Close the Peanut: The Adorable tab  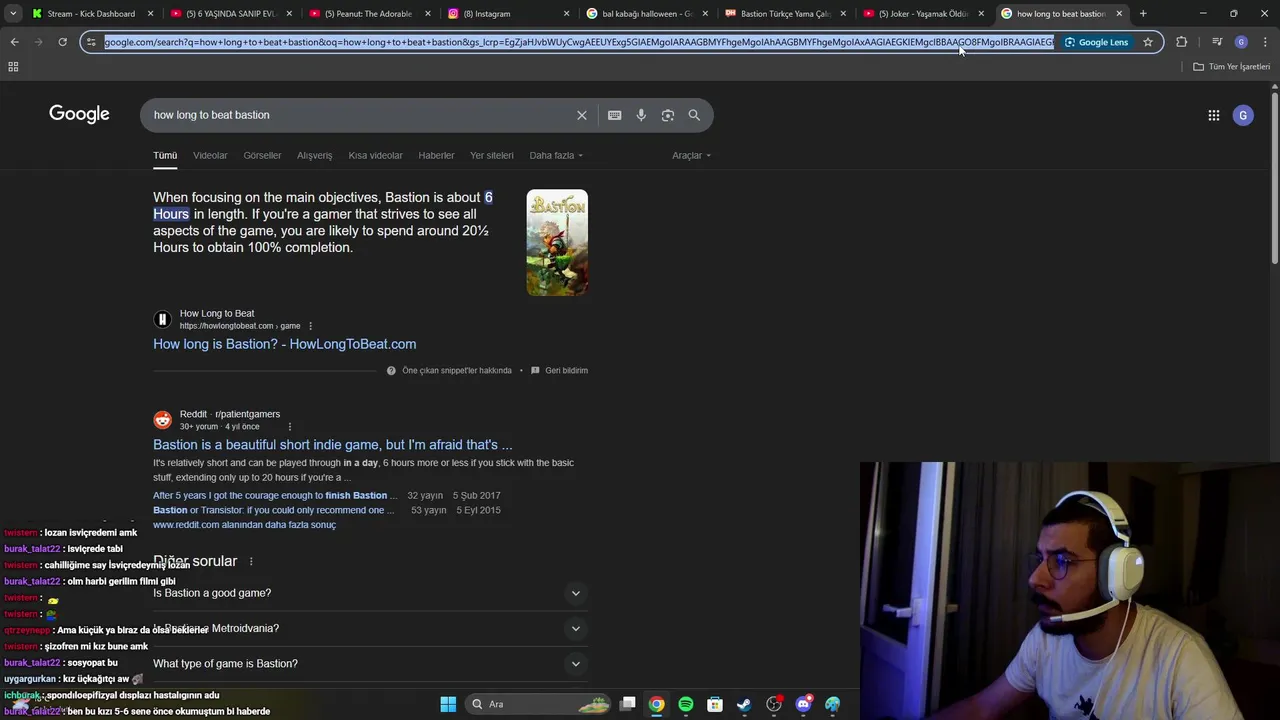coord(428,14)
